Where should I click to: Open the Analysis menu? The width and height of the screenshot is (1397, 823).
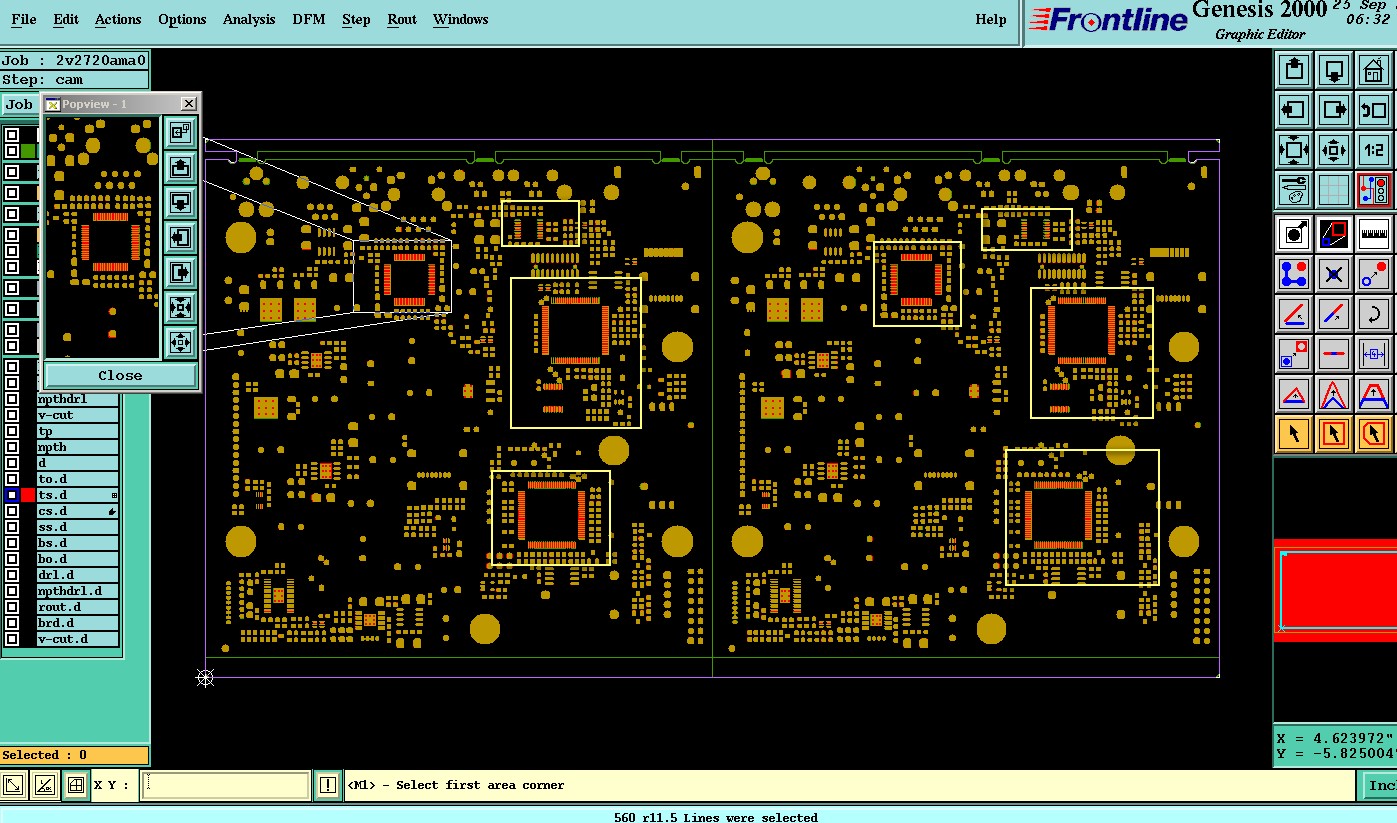249,19
